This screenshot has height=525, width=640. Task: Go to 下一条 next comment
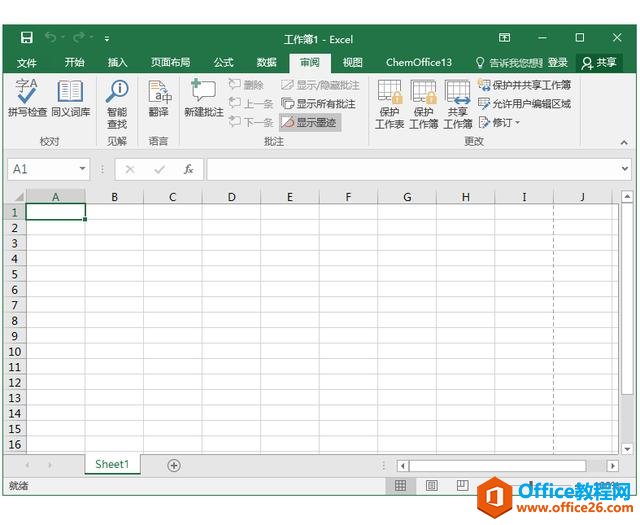click(x=251, y=122)
